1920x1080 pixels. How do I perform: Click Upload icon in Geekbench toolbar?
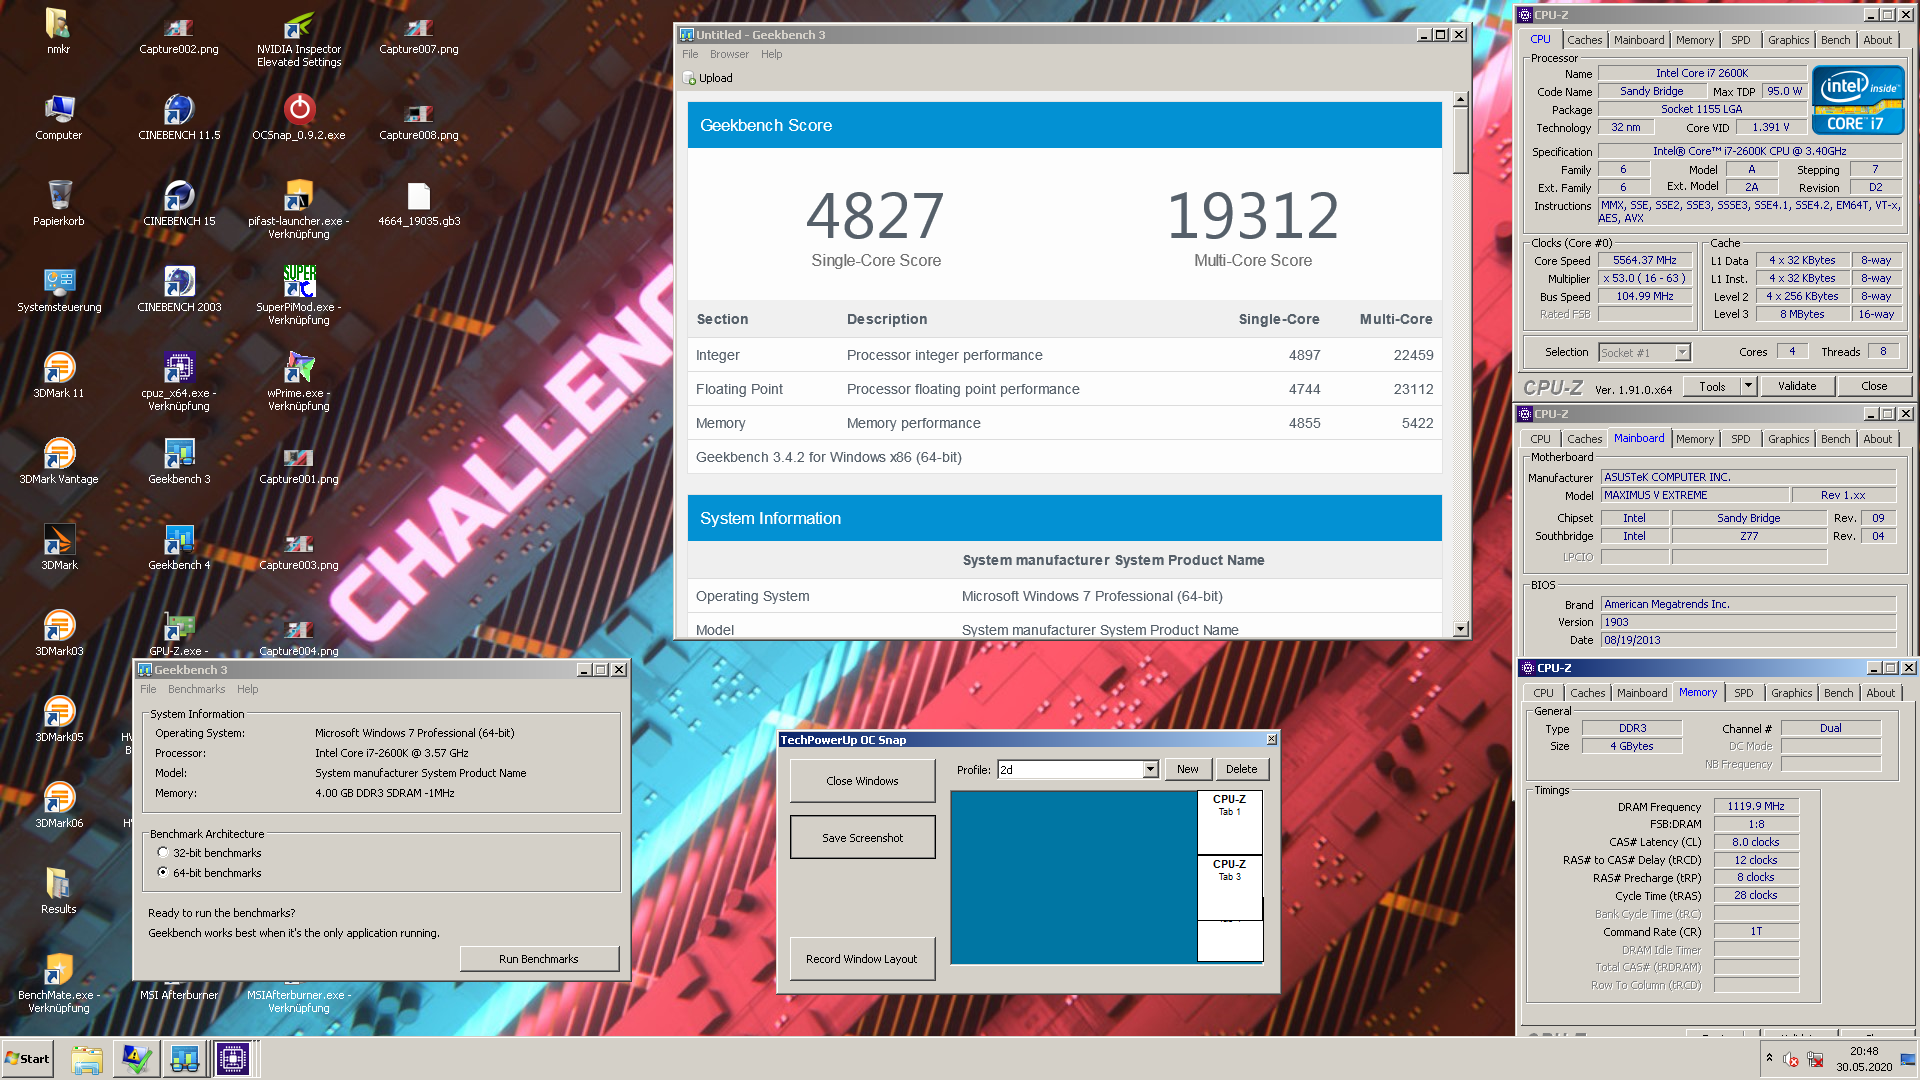tap(707, 78)
